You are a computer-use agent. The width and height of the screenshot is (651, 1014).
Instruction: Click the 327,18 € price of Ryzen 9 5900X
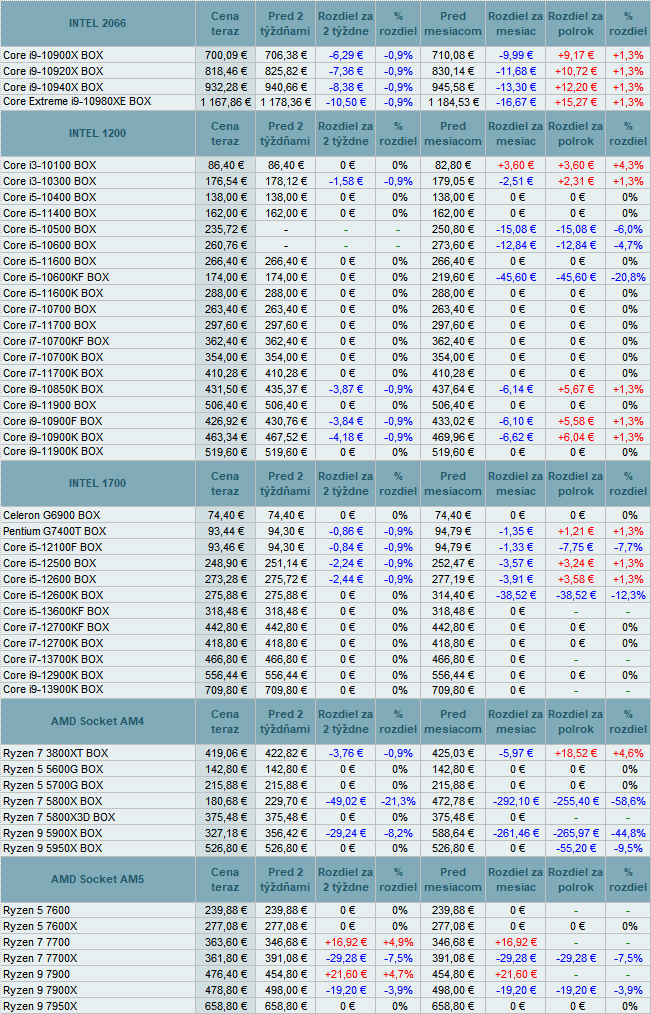[225, 834]
